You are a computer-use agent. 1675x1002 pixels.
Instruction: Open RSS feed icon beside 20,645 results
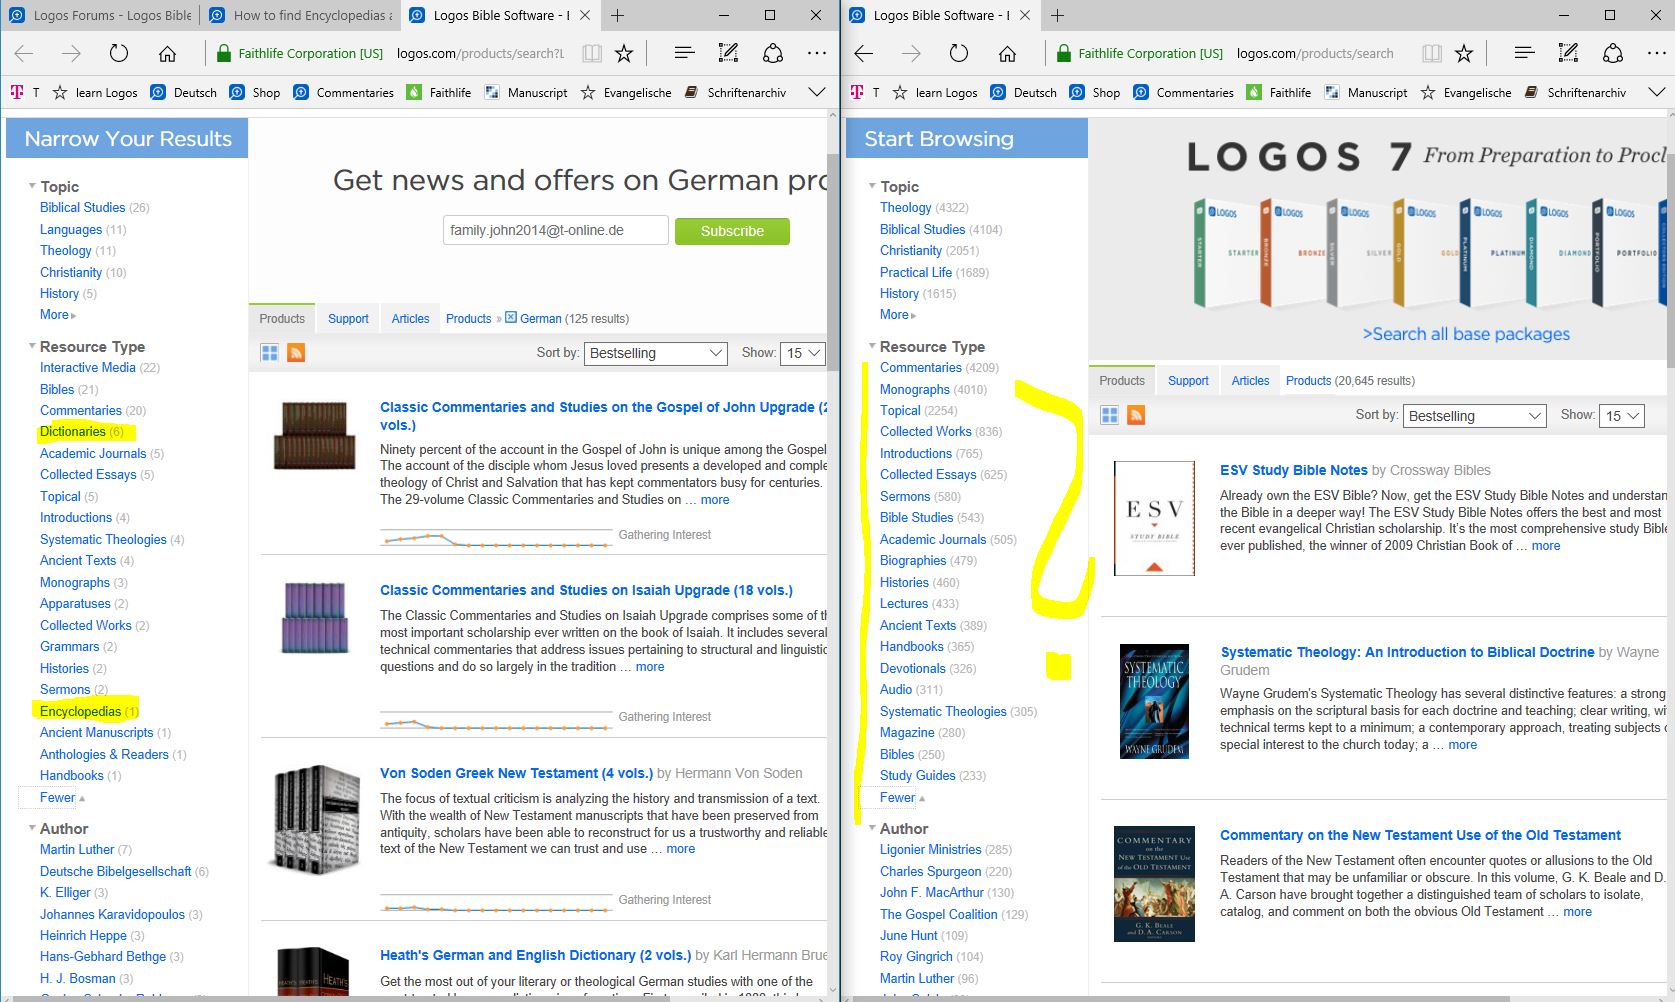click(x=1136, y=416)
